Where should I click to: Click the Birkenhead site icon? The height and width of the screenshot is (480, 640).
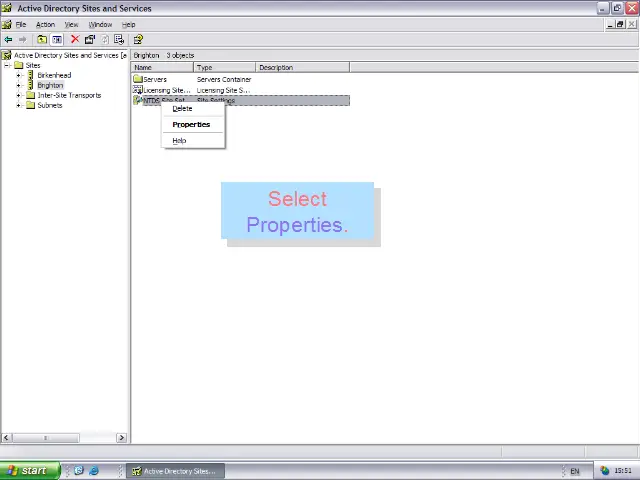pos(31,75)
